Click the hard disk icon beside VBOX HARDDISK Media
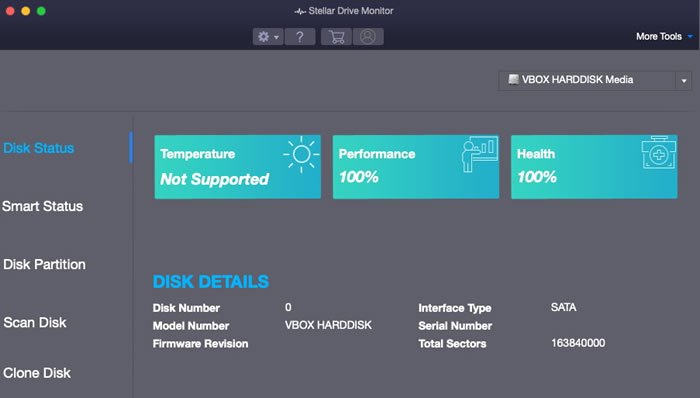This screenshot has height=398, width=700. [513, 79]
